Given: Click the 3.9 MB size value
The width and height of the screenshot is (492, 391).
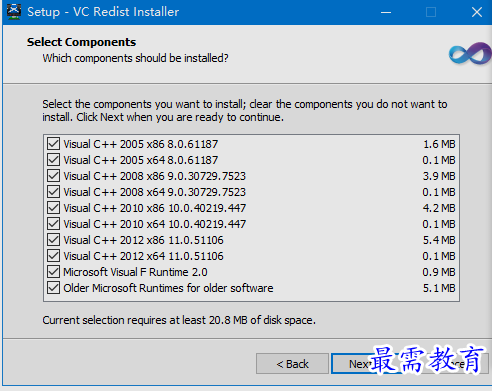Looking at the screenshot, I should coord(439,176).
